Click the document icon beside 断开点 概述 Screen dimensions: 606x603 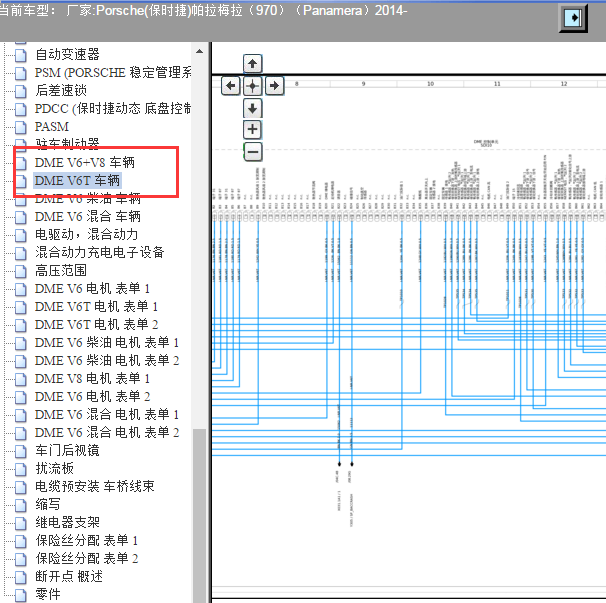pos(21,577)
